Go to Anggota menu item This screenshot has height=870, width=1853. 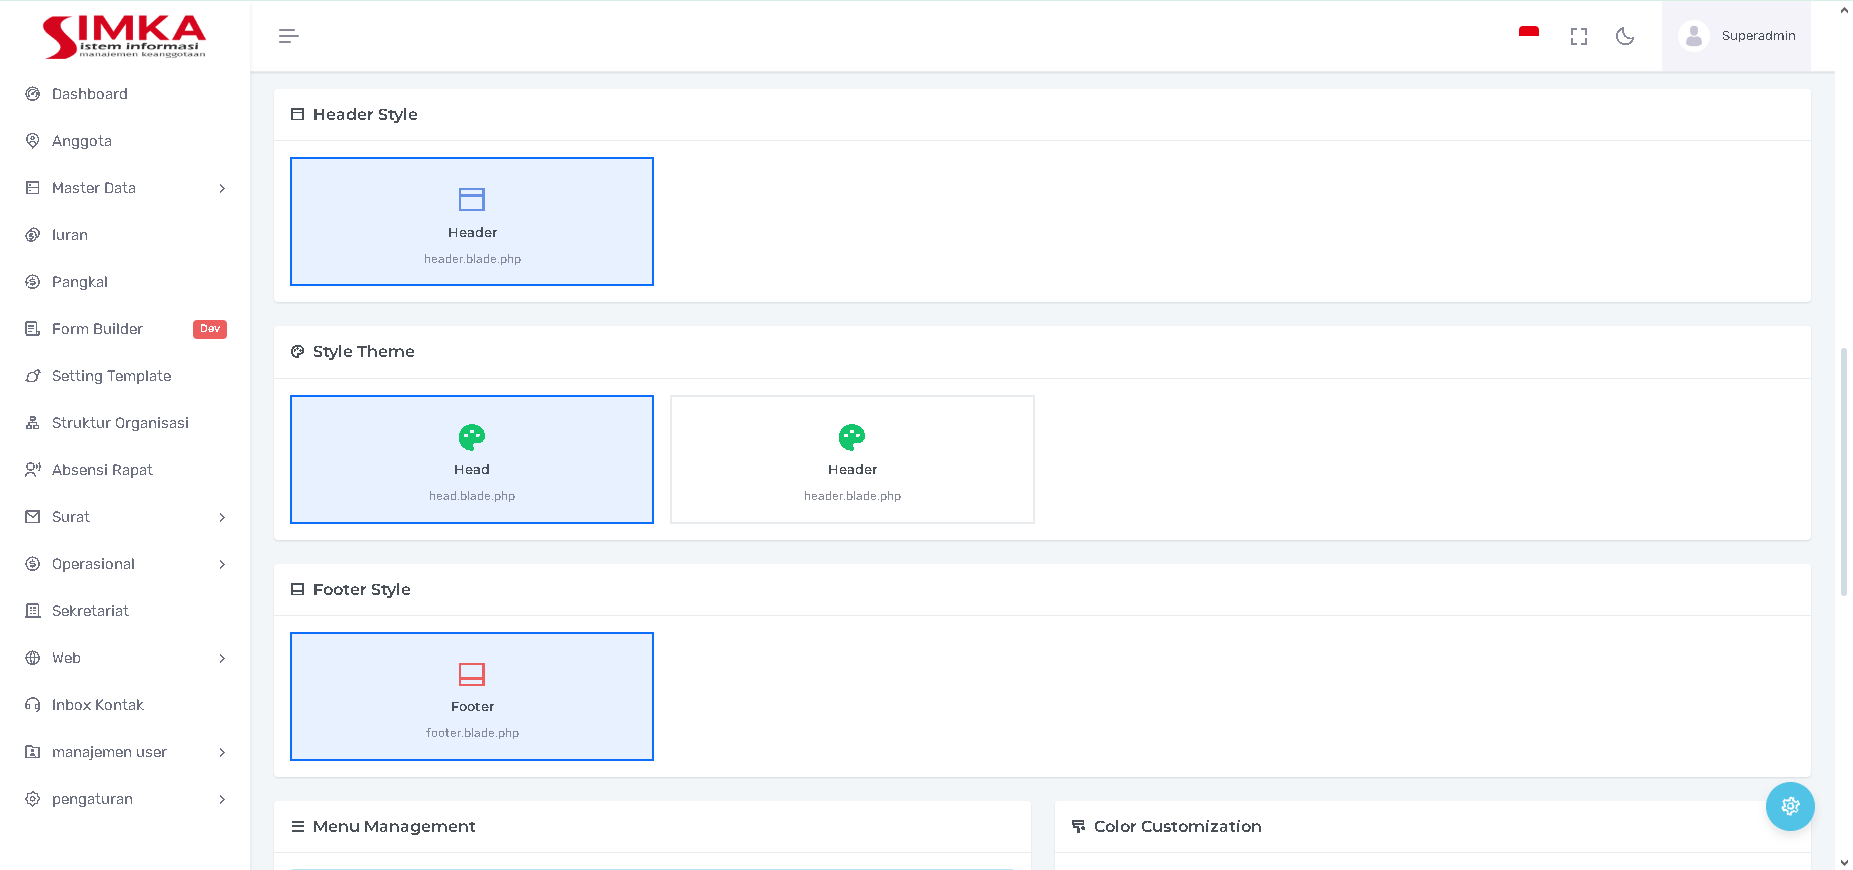(x=82, y=141)
